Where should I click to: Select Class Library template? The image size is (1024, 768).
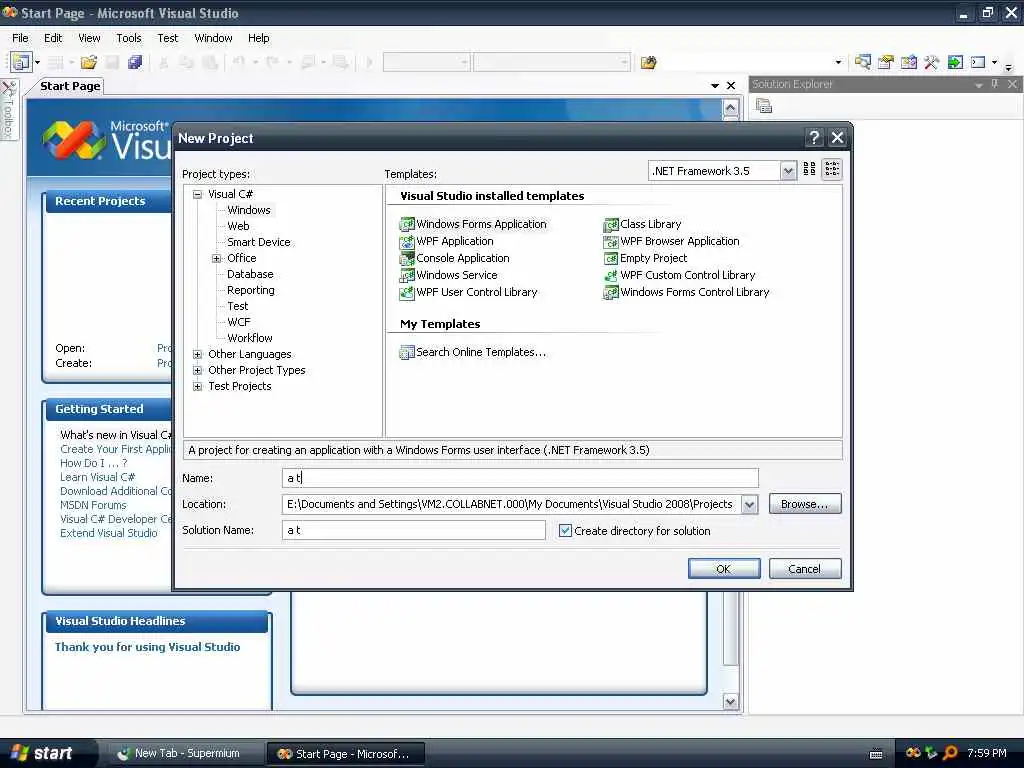click(x=642, y=224)
